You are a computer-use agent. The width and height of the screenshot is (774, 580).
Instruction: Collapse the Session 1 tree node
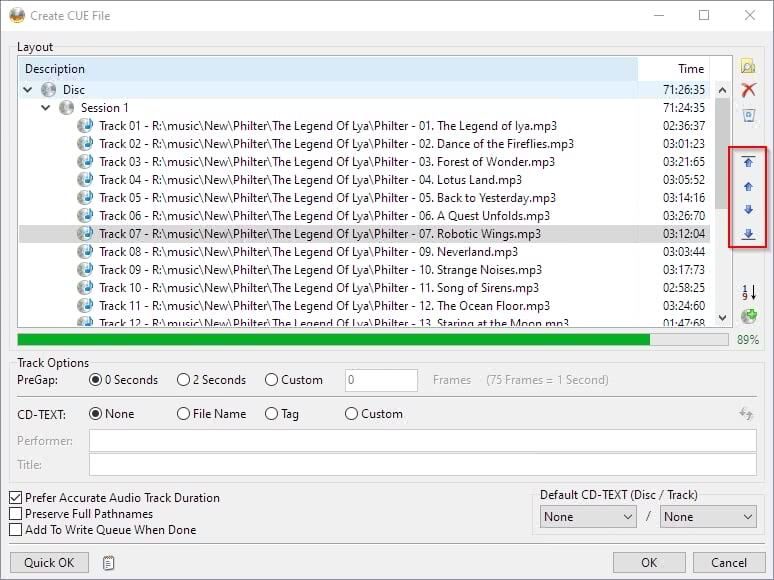pyautogui.click(x=45, y=108)
